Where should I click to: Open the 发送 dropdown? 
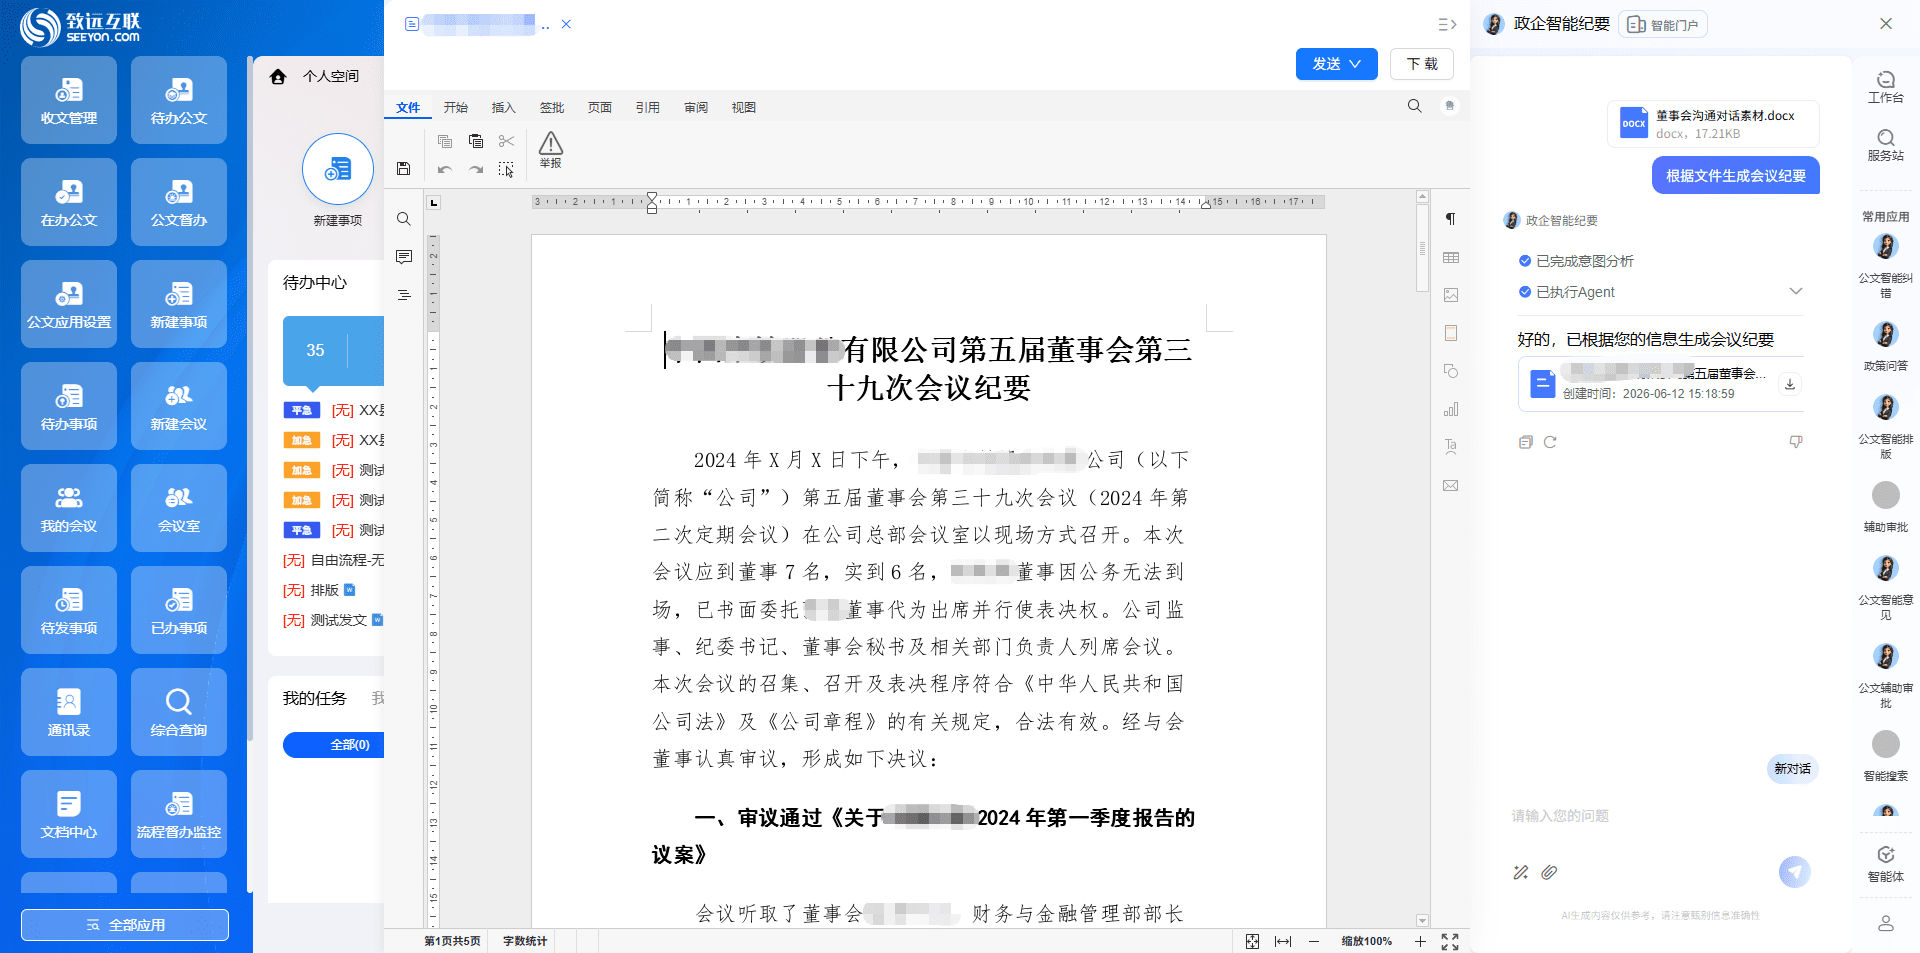[x=1336, y=64]
